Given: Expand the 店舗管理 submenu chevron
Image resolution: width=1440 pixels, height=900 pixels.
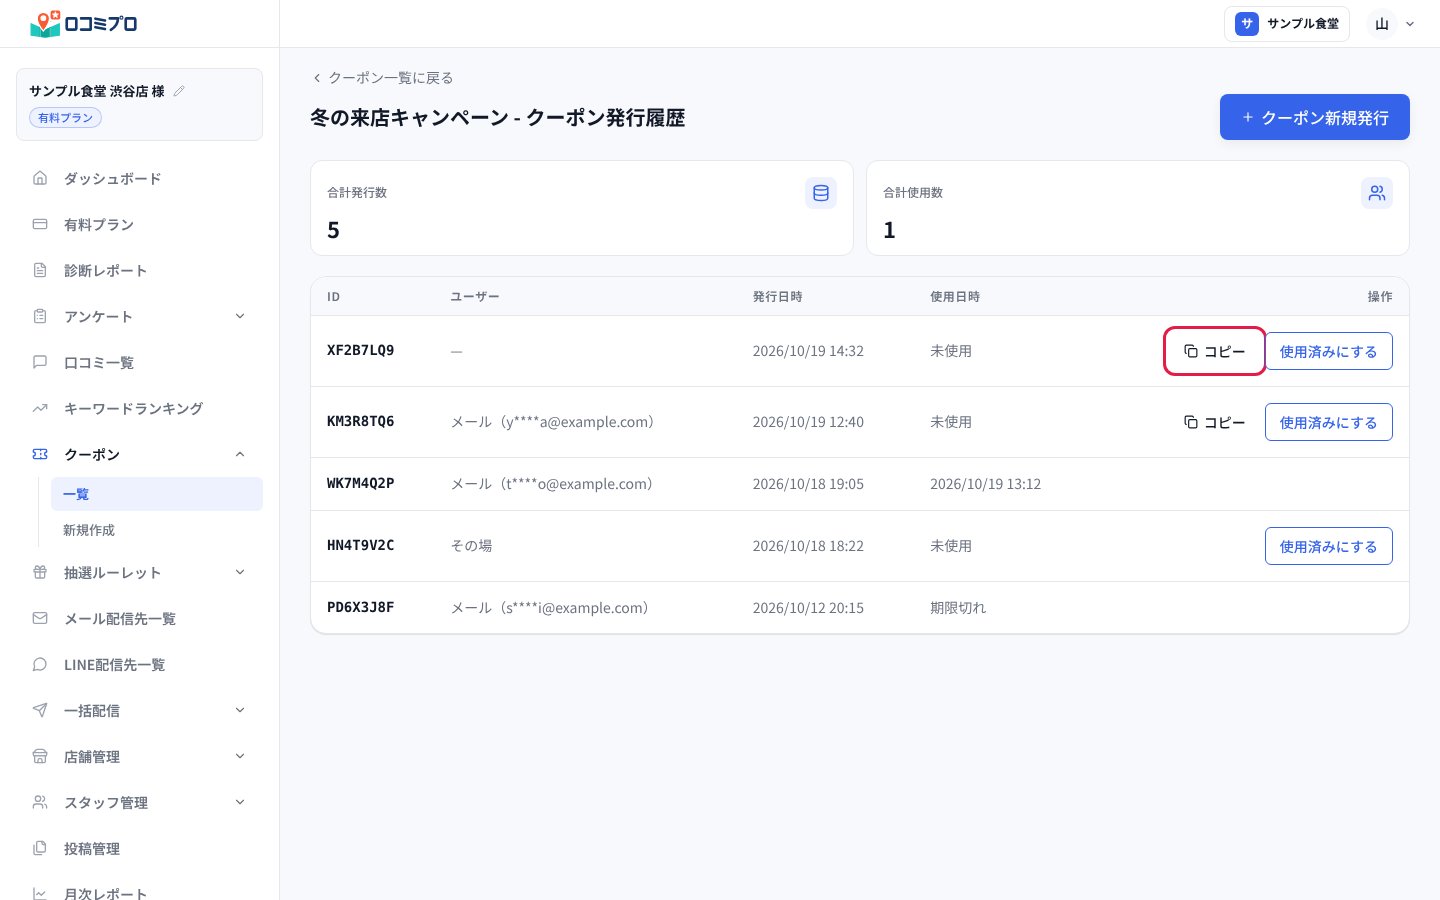Looking at the screenshot, I should [240, 756].
